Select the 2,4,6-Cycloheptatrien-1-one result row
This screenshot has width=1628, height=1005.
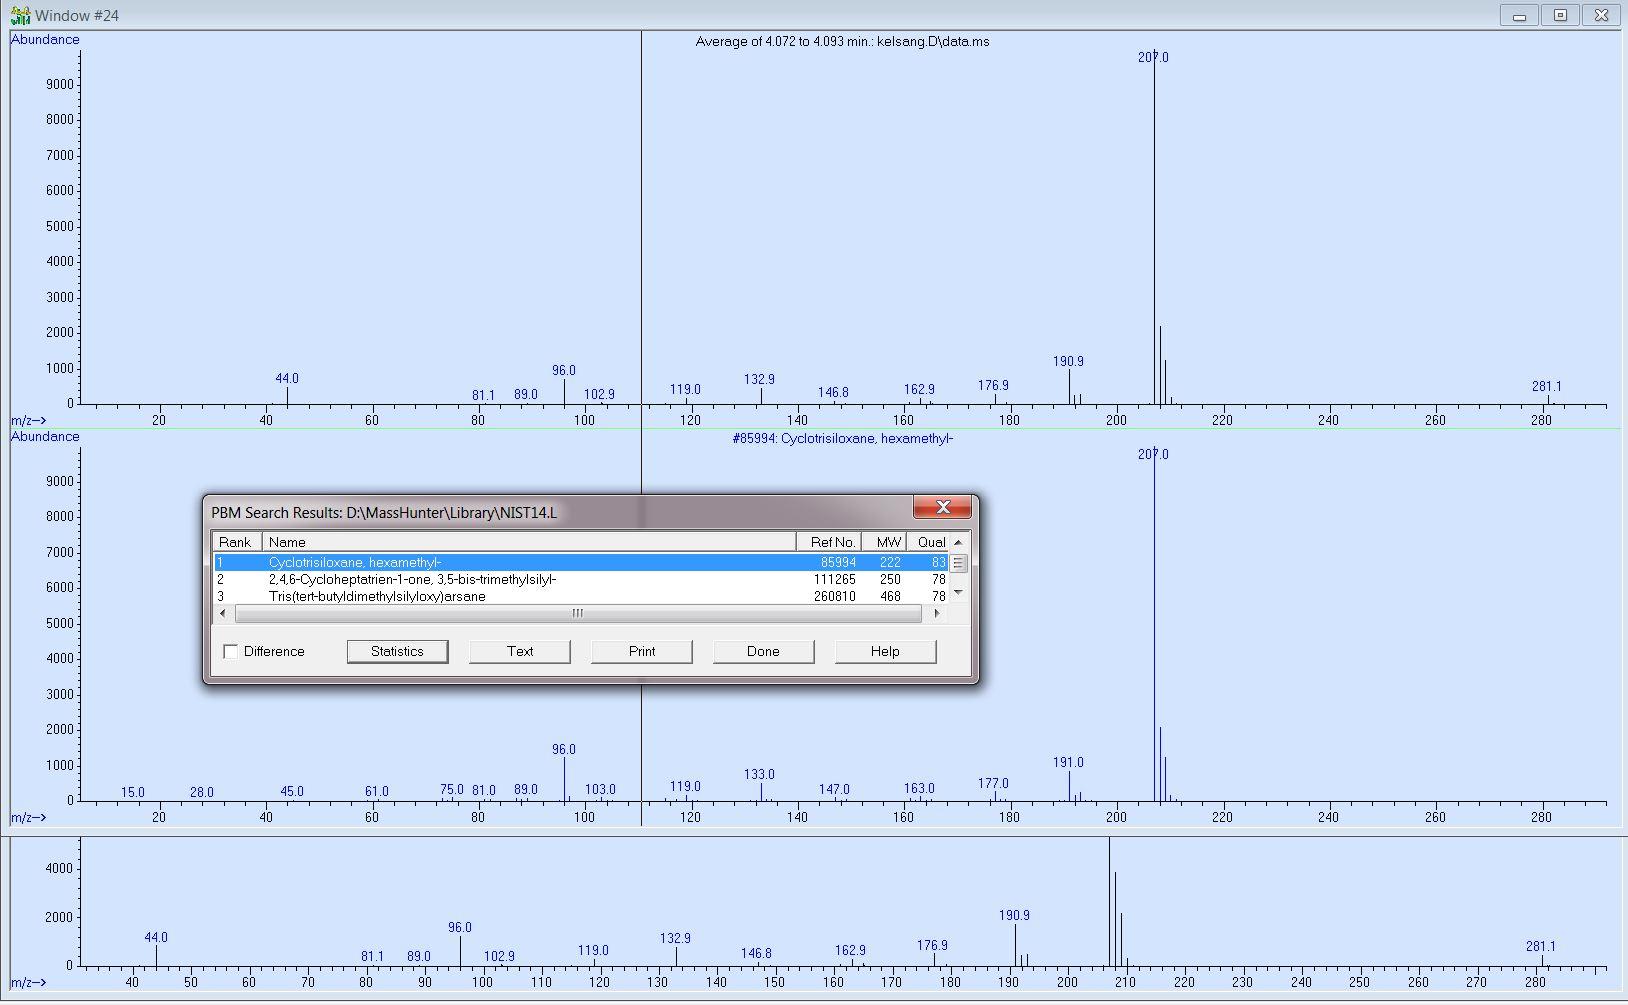[x=500, y=579]
